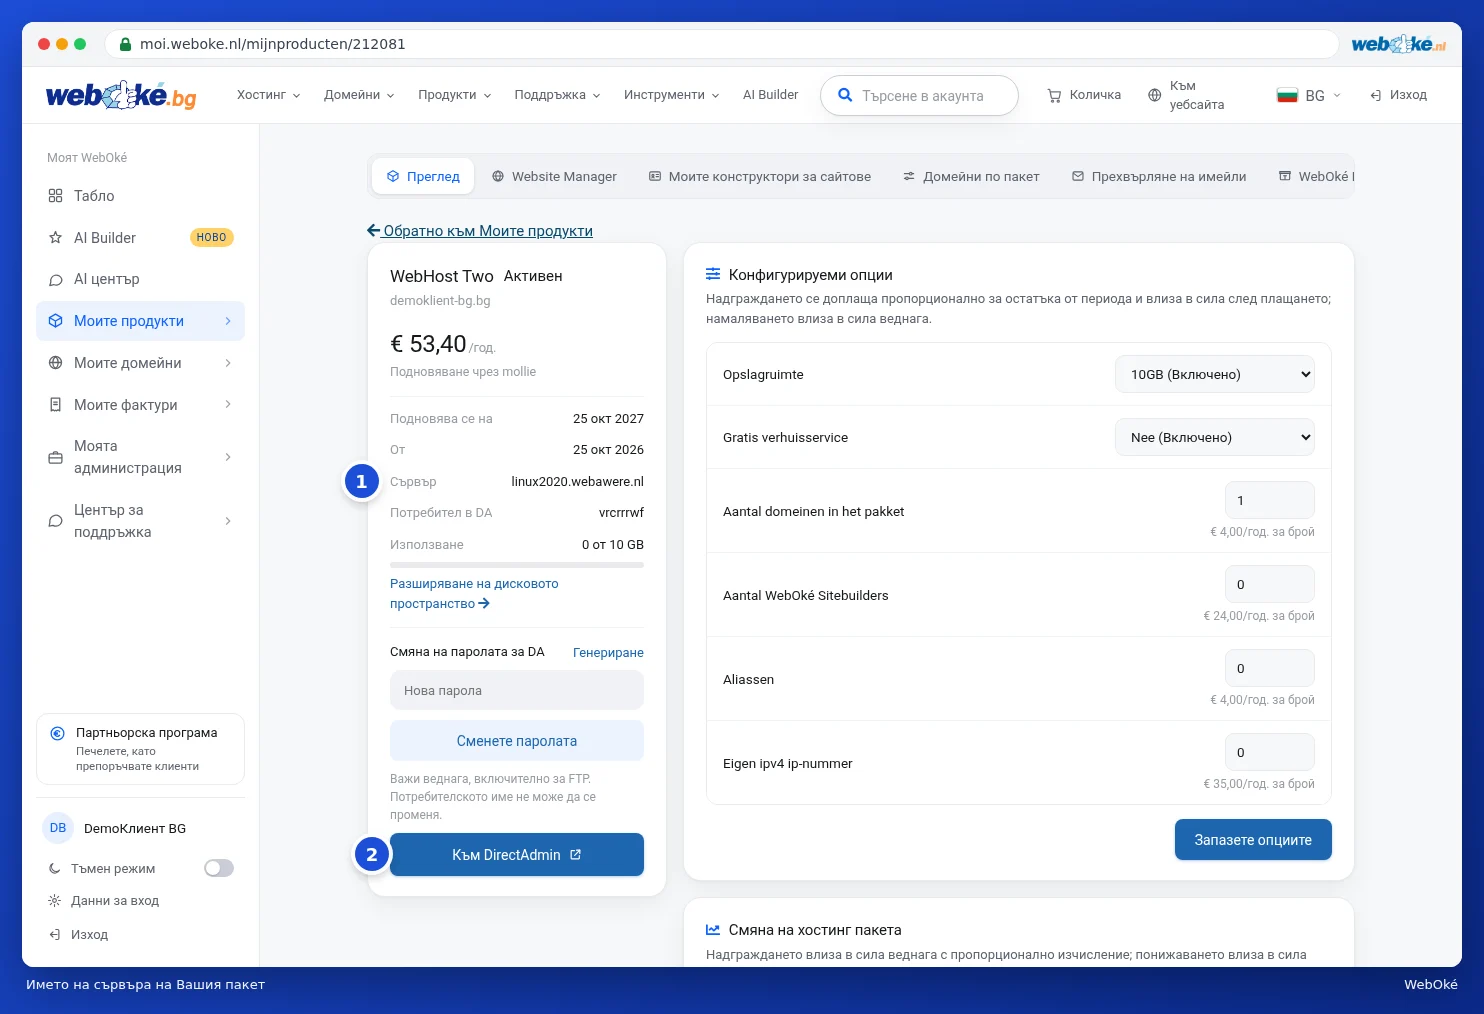Viewport: 1484px width, 1014px height.
Task: Click the browser address bar padlock
Action: click(126, 44)
